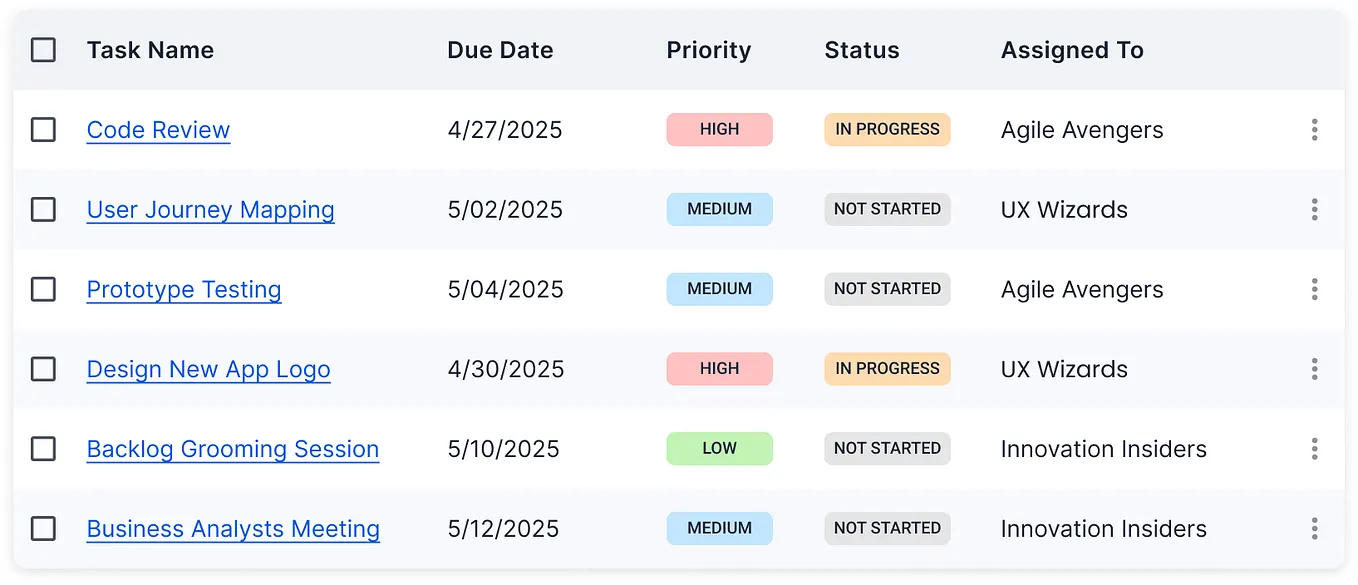1358x585 pixels.
Task: Sort by the Due Date column header
Action: coord(500,50)
